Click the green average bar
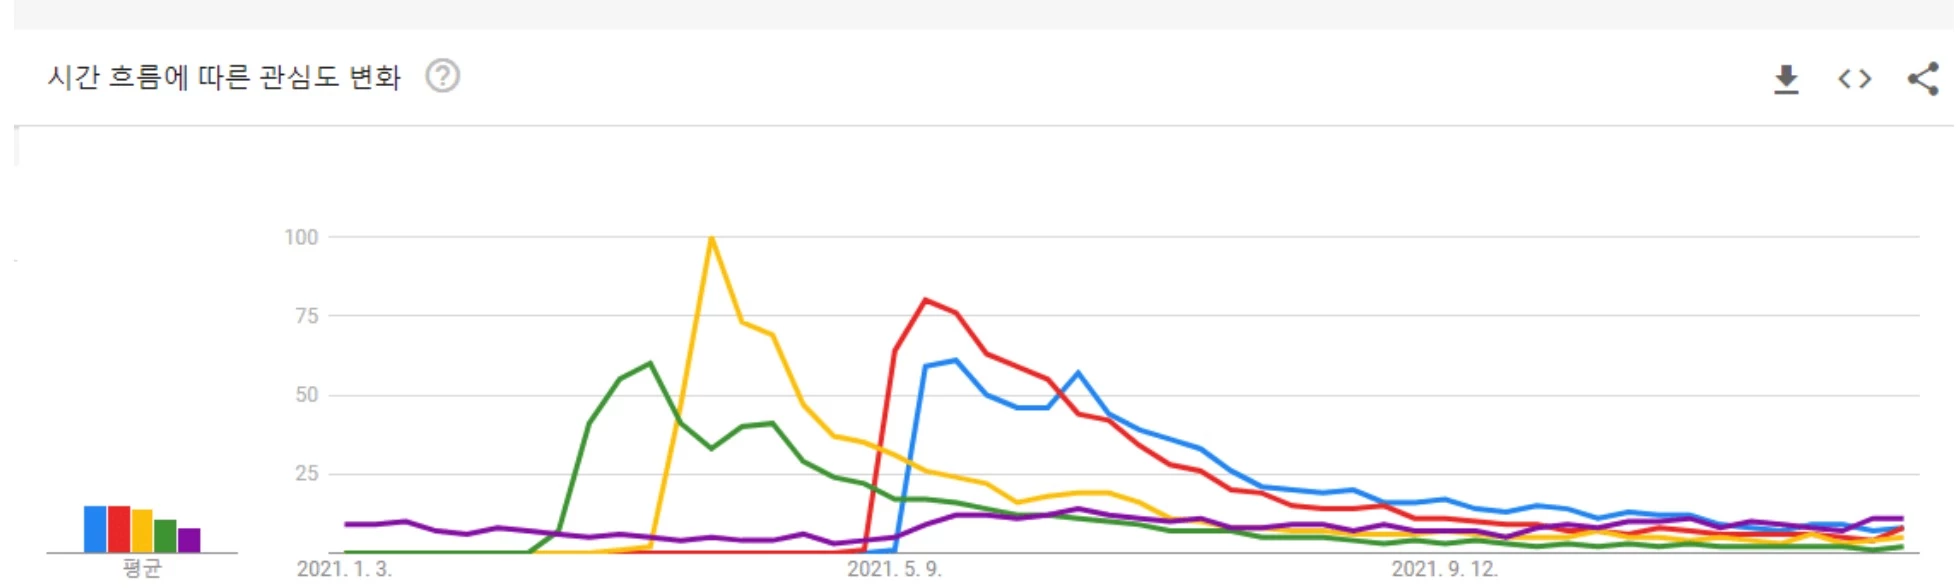 point(165,536)
